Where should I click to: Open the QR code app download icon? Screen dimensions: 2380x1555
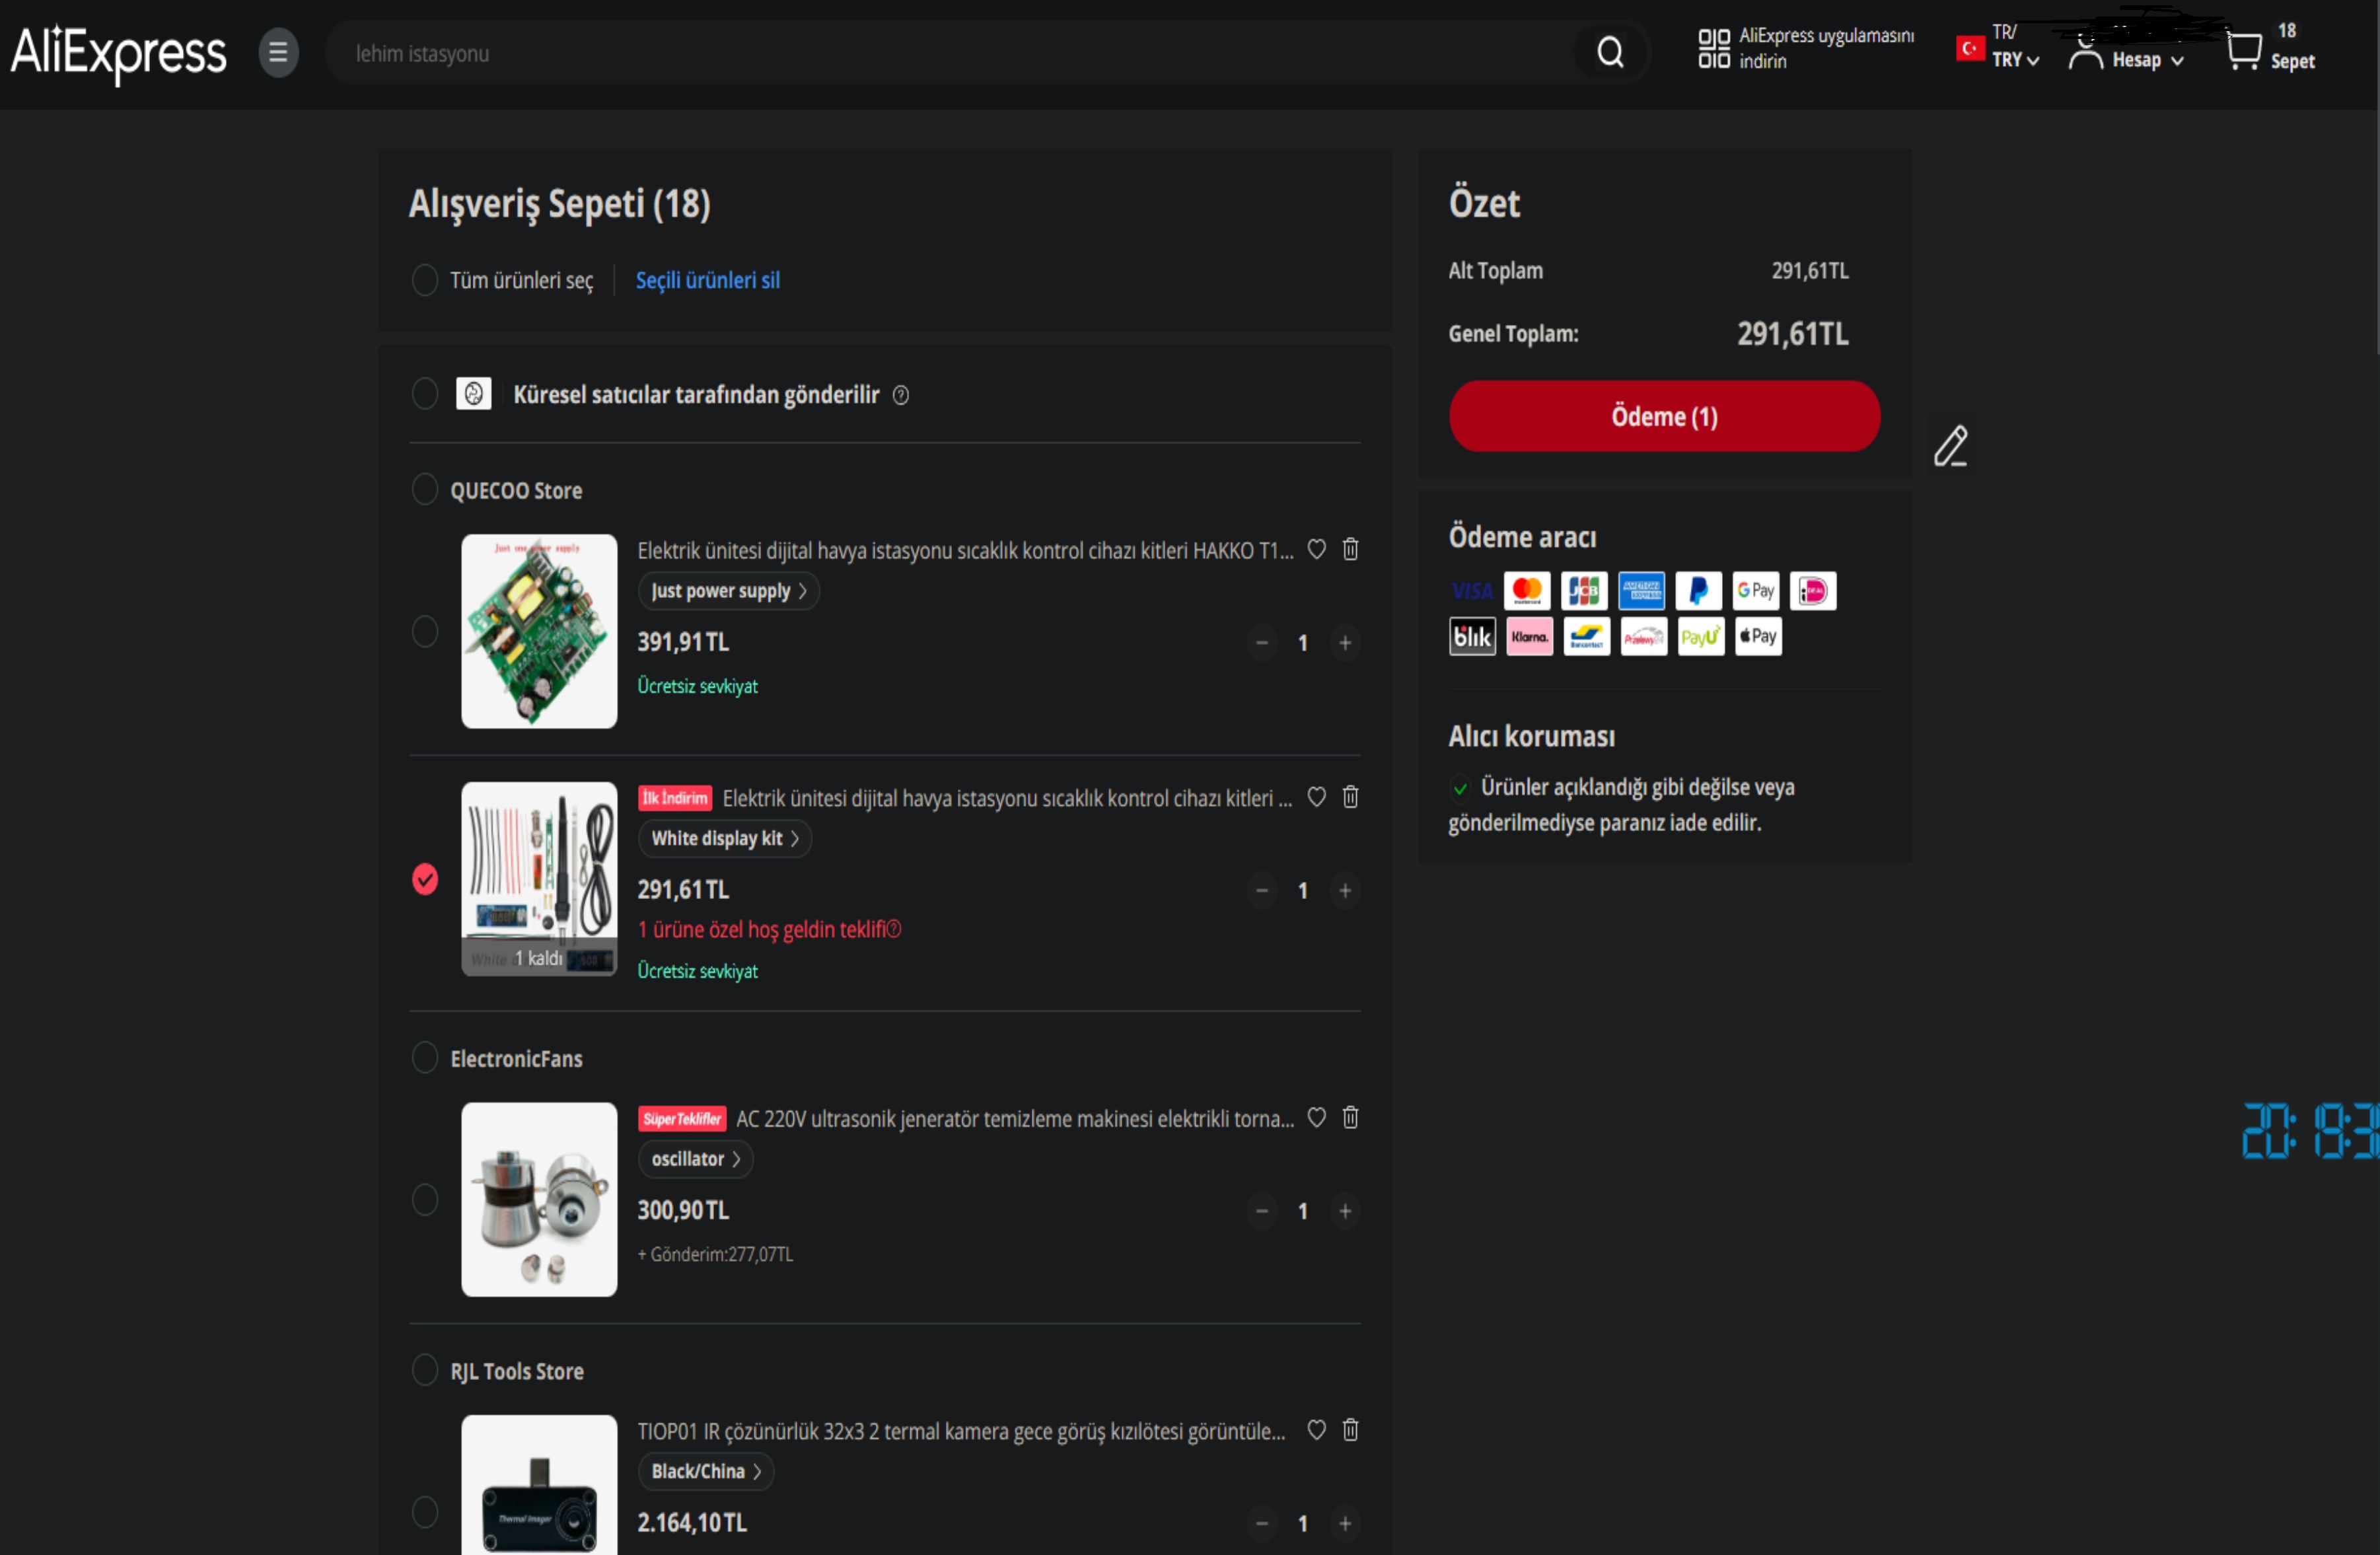tap(1713, 48)
